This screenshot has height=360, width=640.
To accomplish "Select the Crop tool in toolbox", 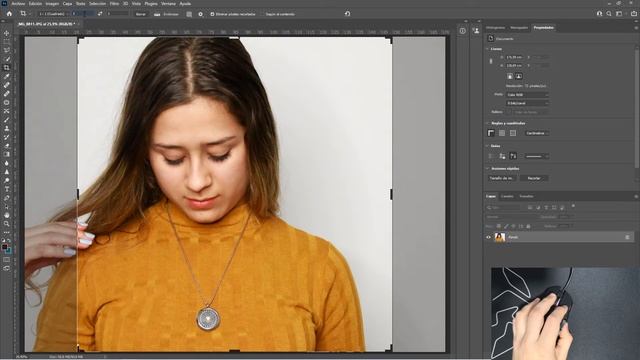I will (x=7, y=68).
